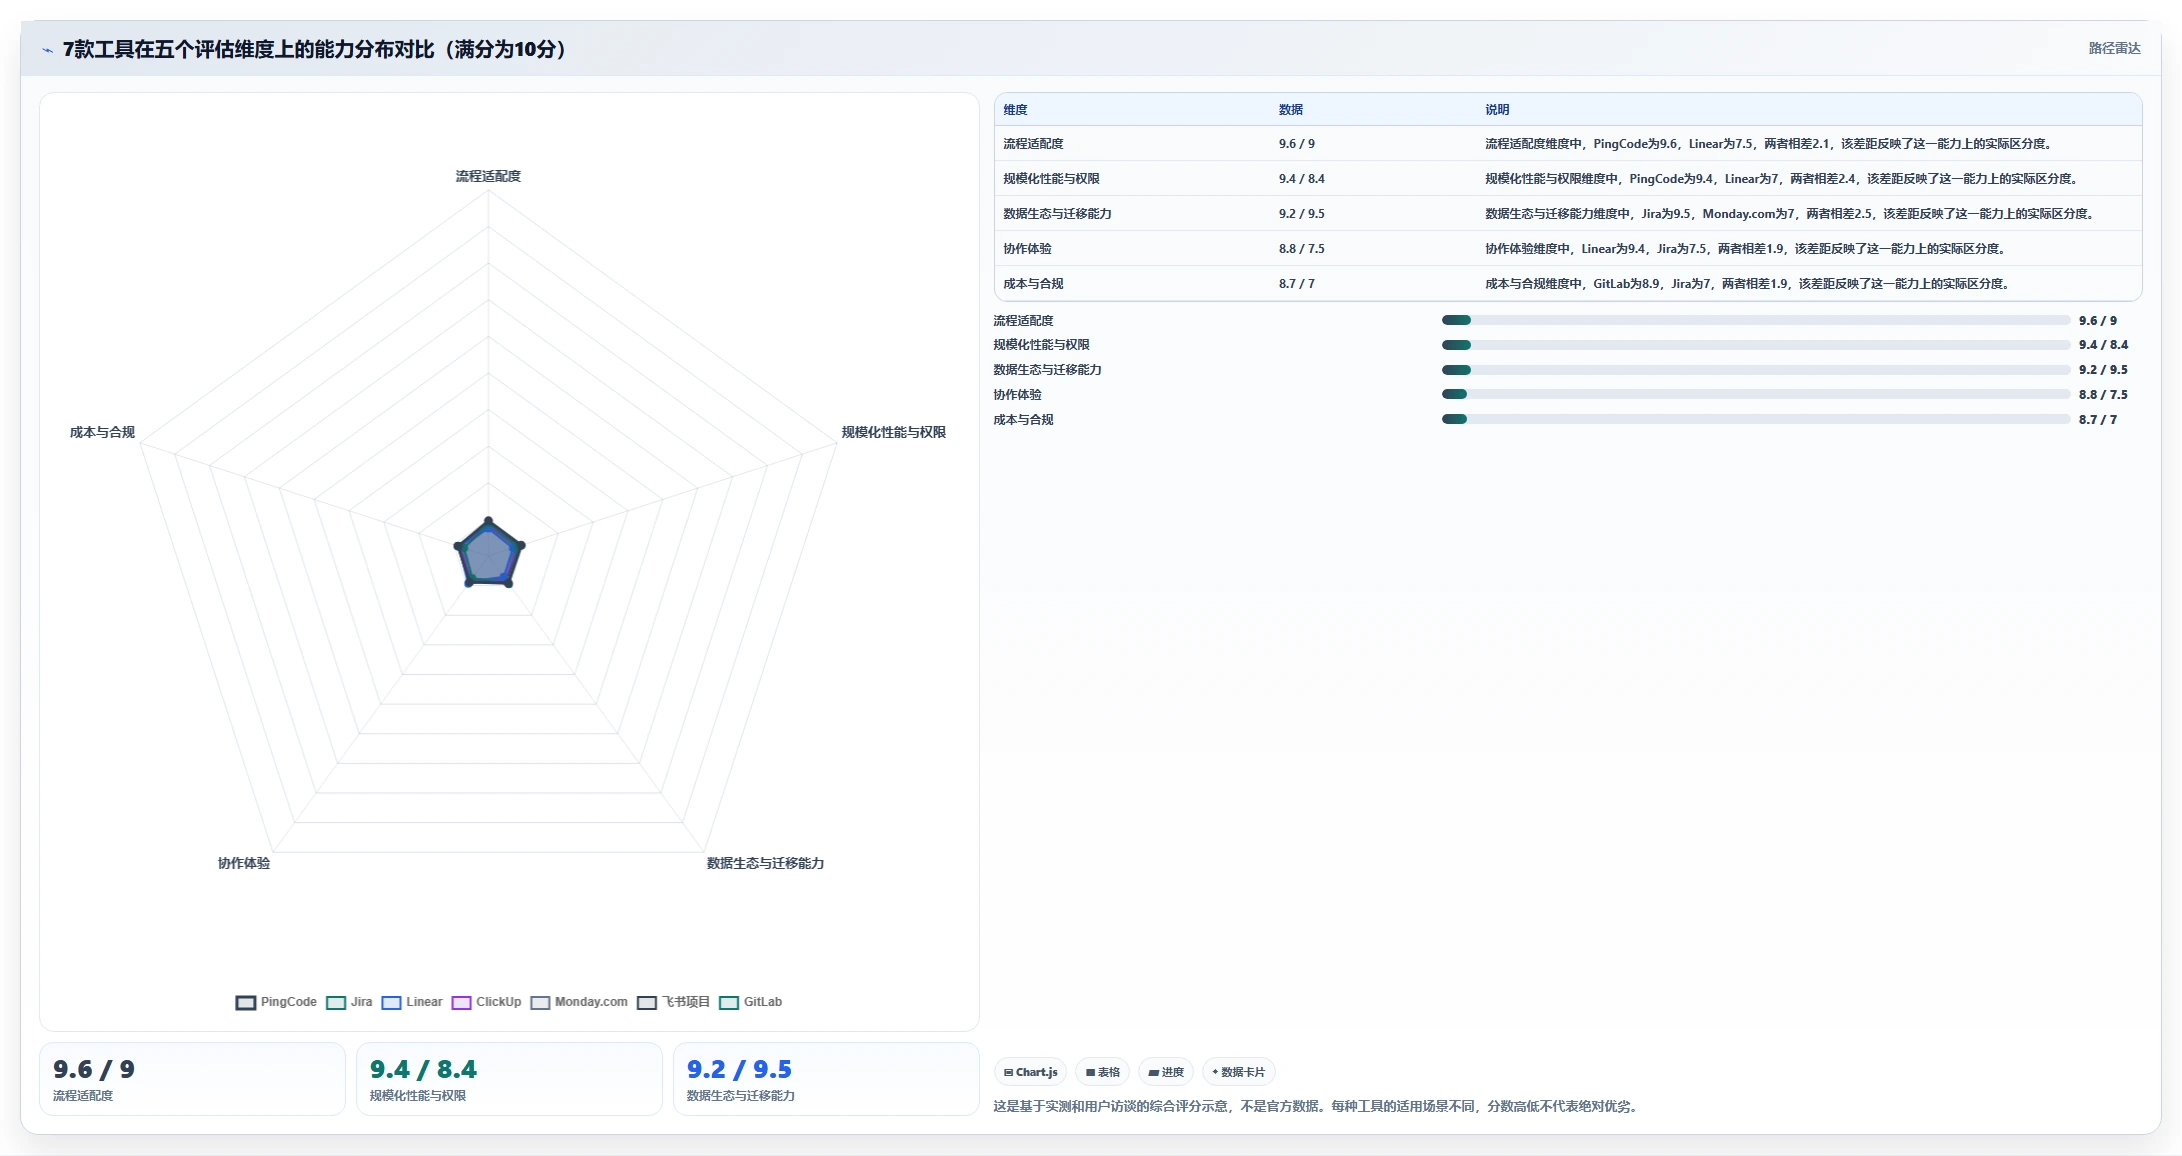Click radar axis label 协作体验
Viewport: 2182px width, 1156px height.
click(244, 863)
